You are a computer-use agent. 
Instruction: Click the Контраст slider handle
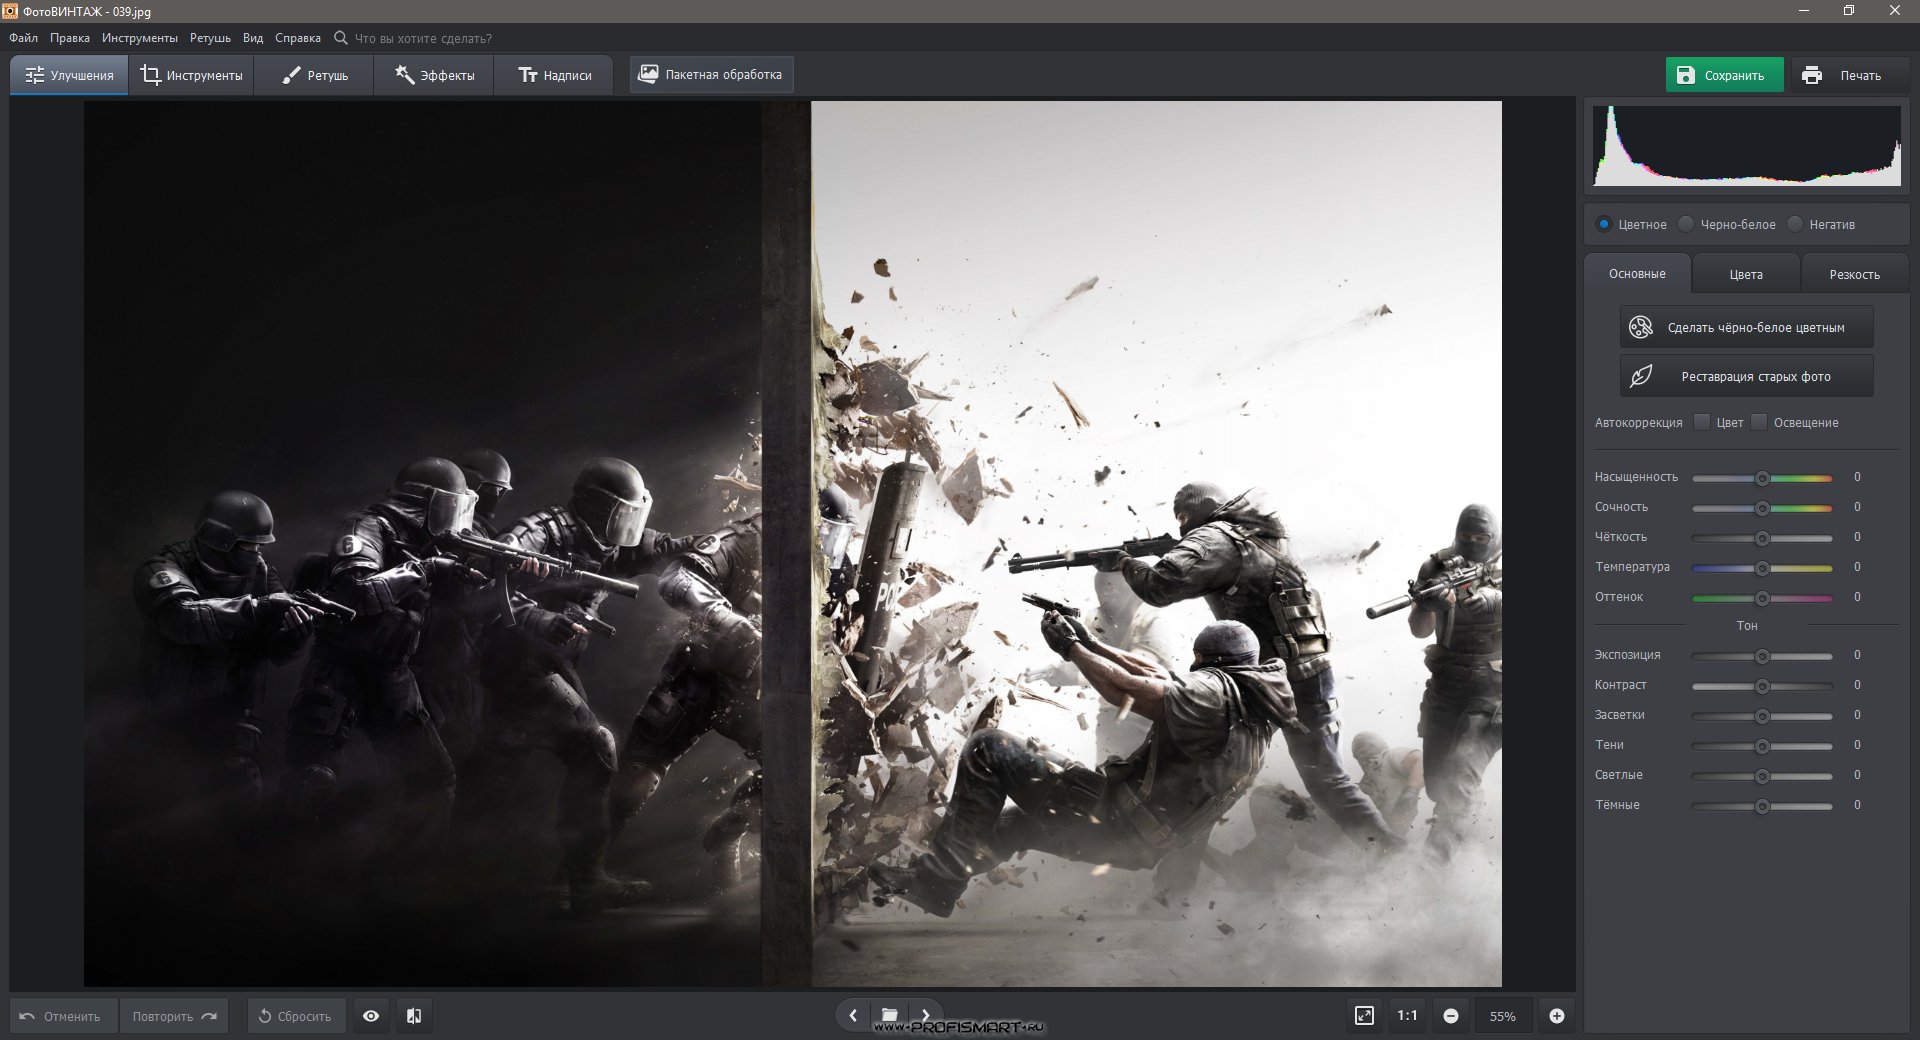(1762, 686)
